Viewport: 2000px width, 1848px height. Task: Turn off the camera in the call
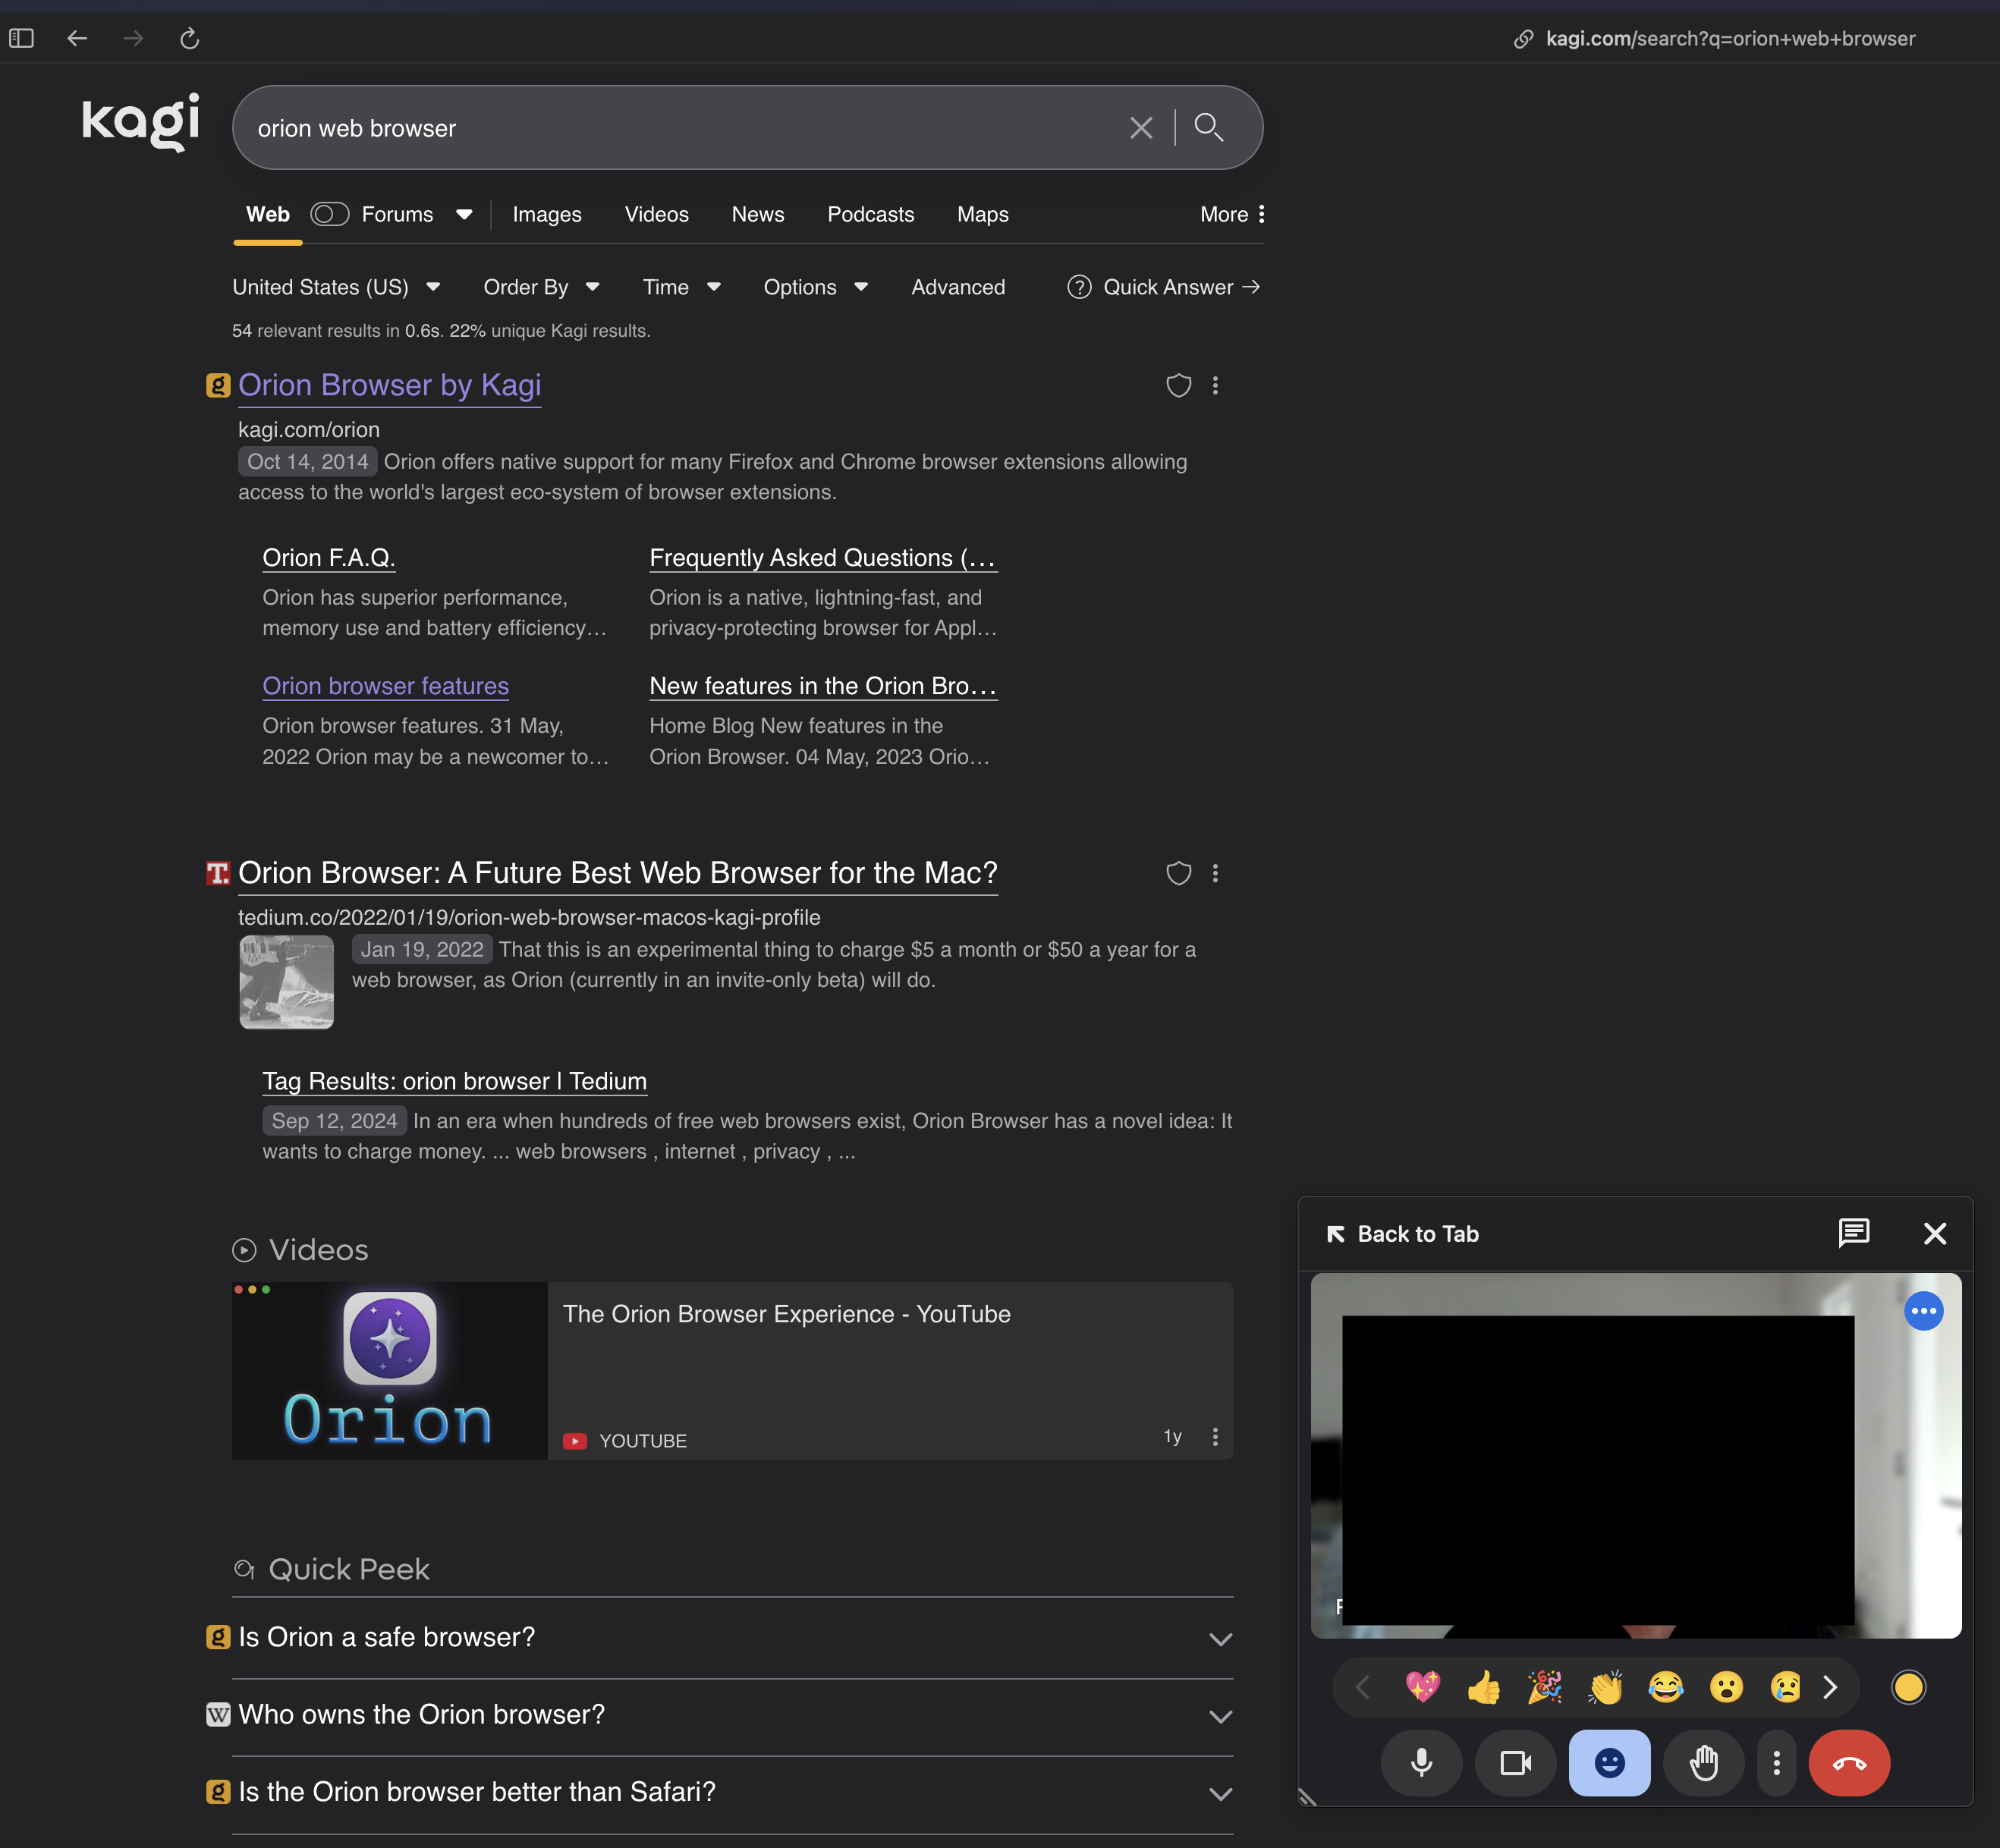click(x=1515, y=1763)
